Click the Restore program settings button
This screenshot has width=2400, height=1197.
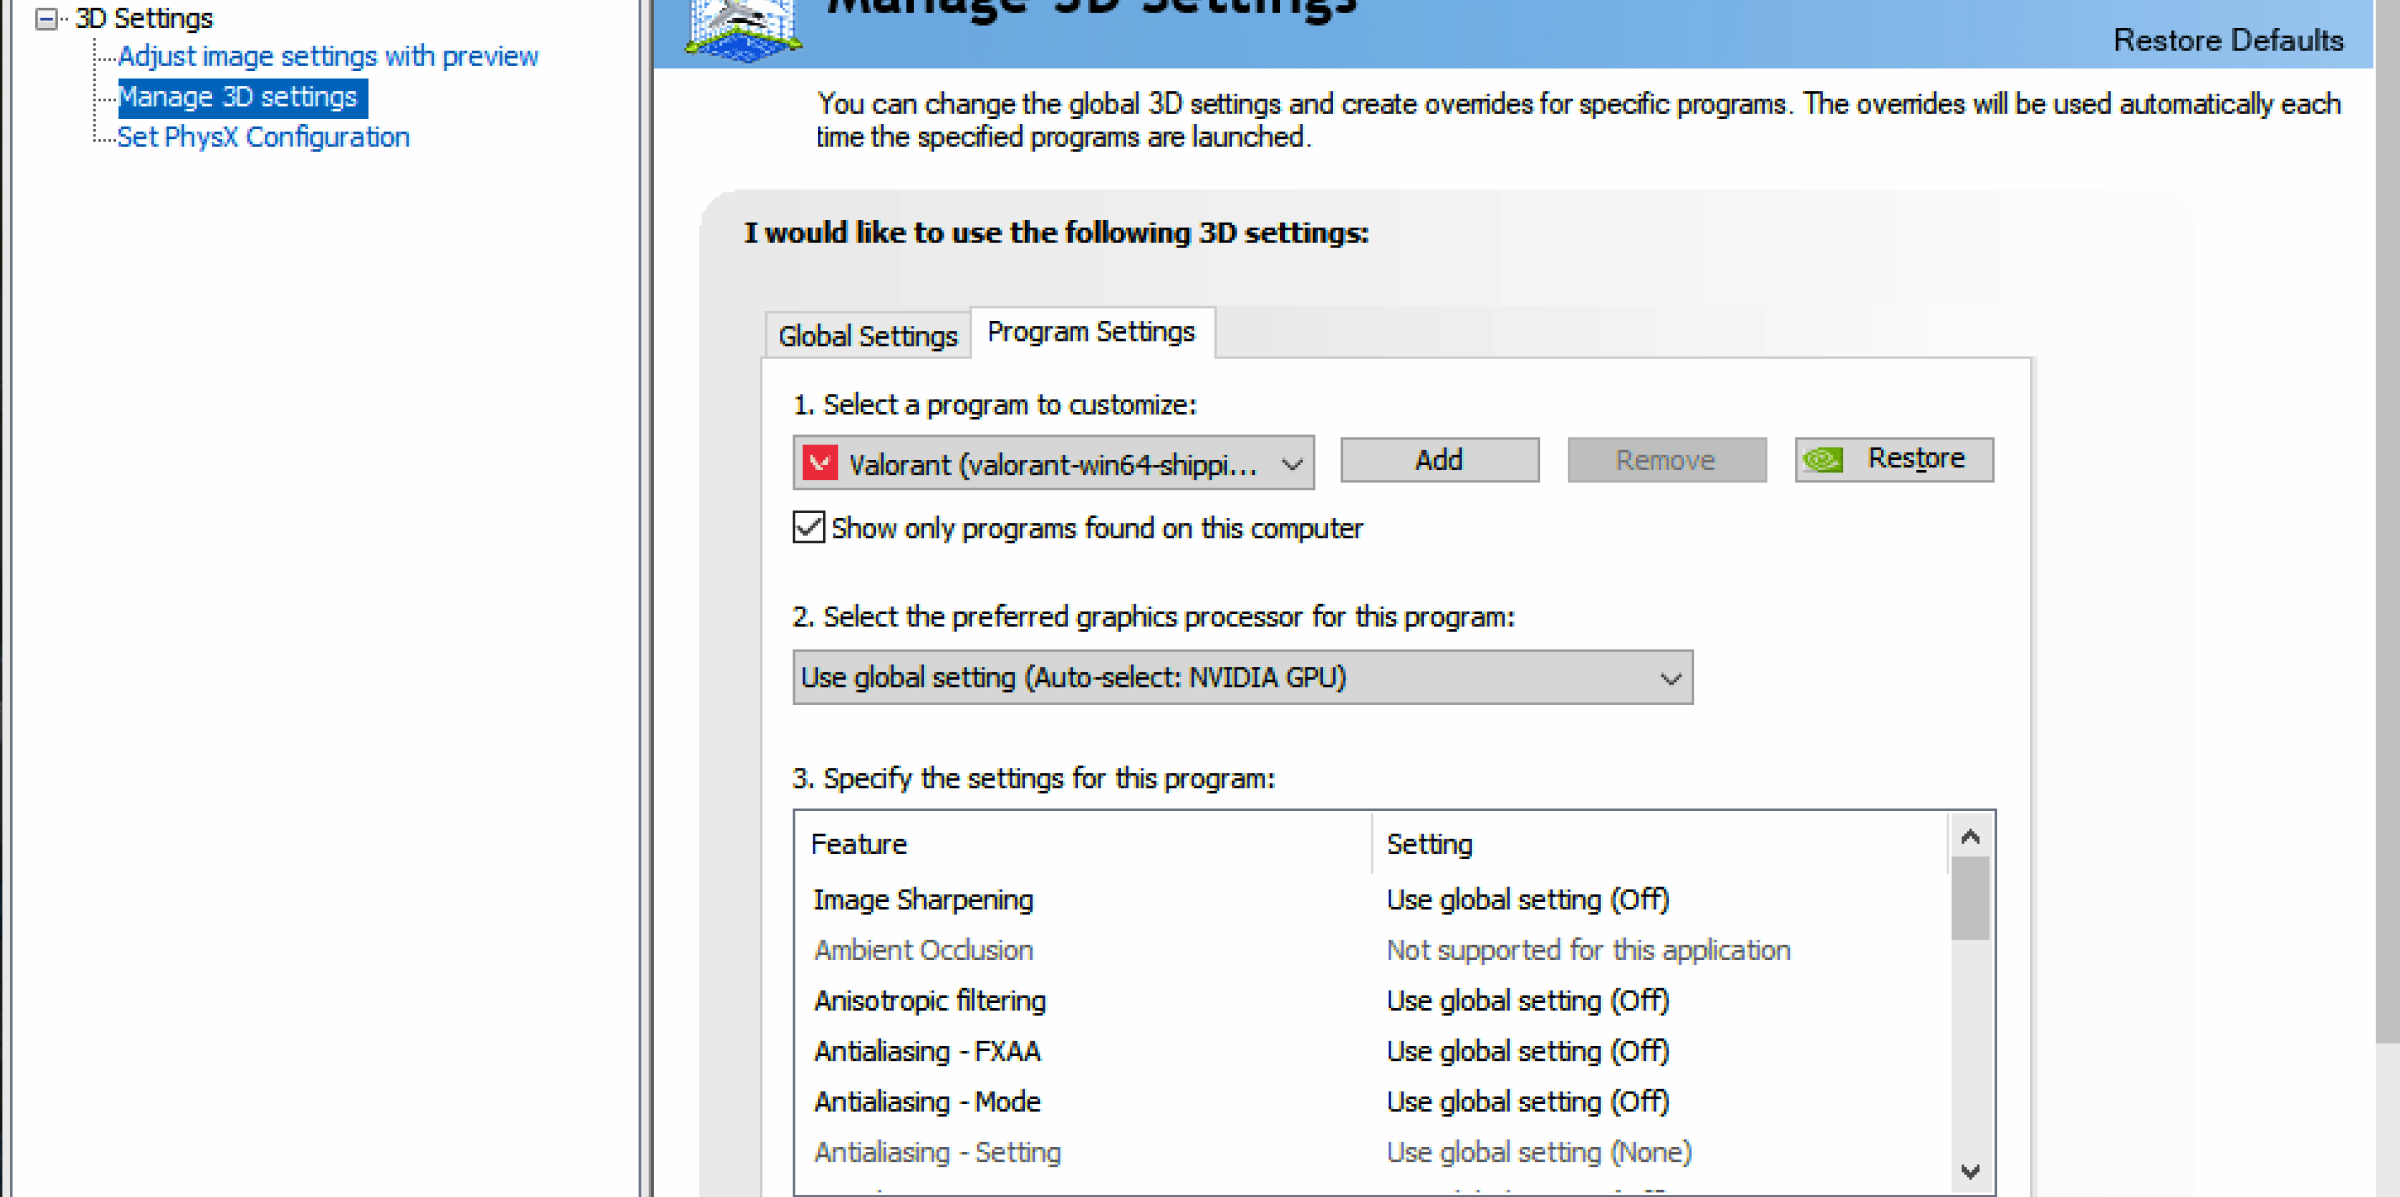tap(1890, 458)
